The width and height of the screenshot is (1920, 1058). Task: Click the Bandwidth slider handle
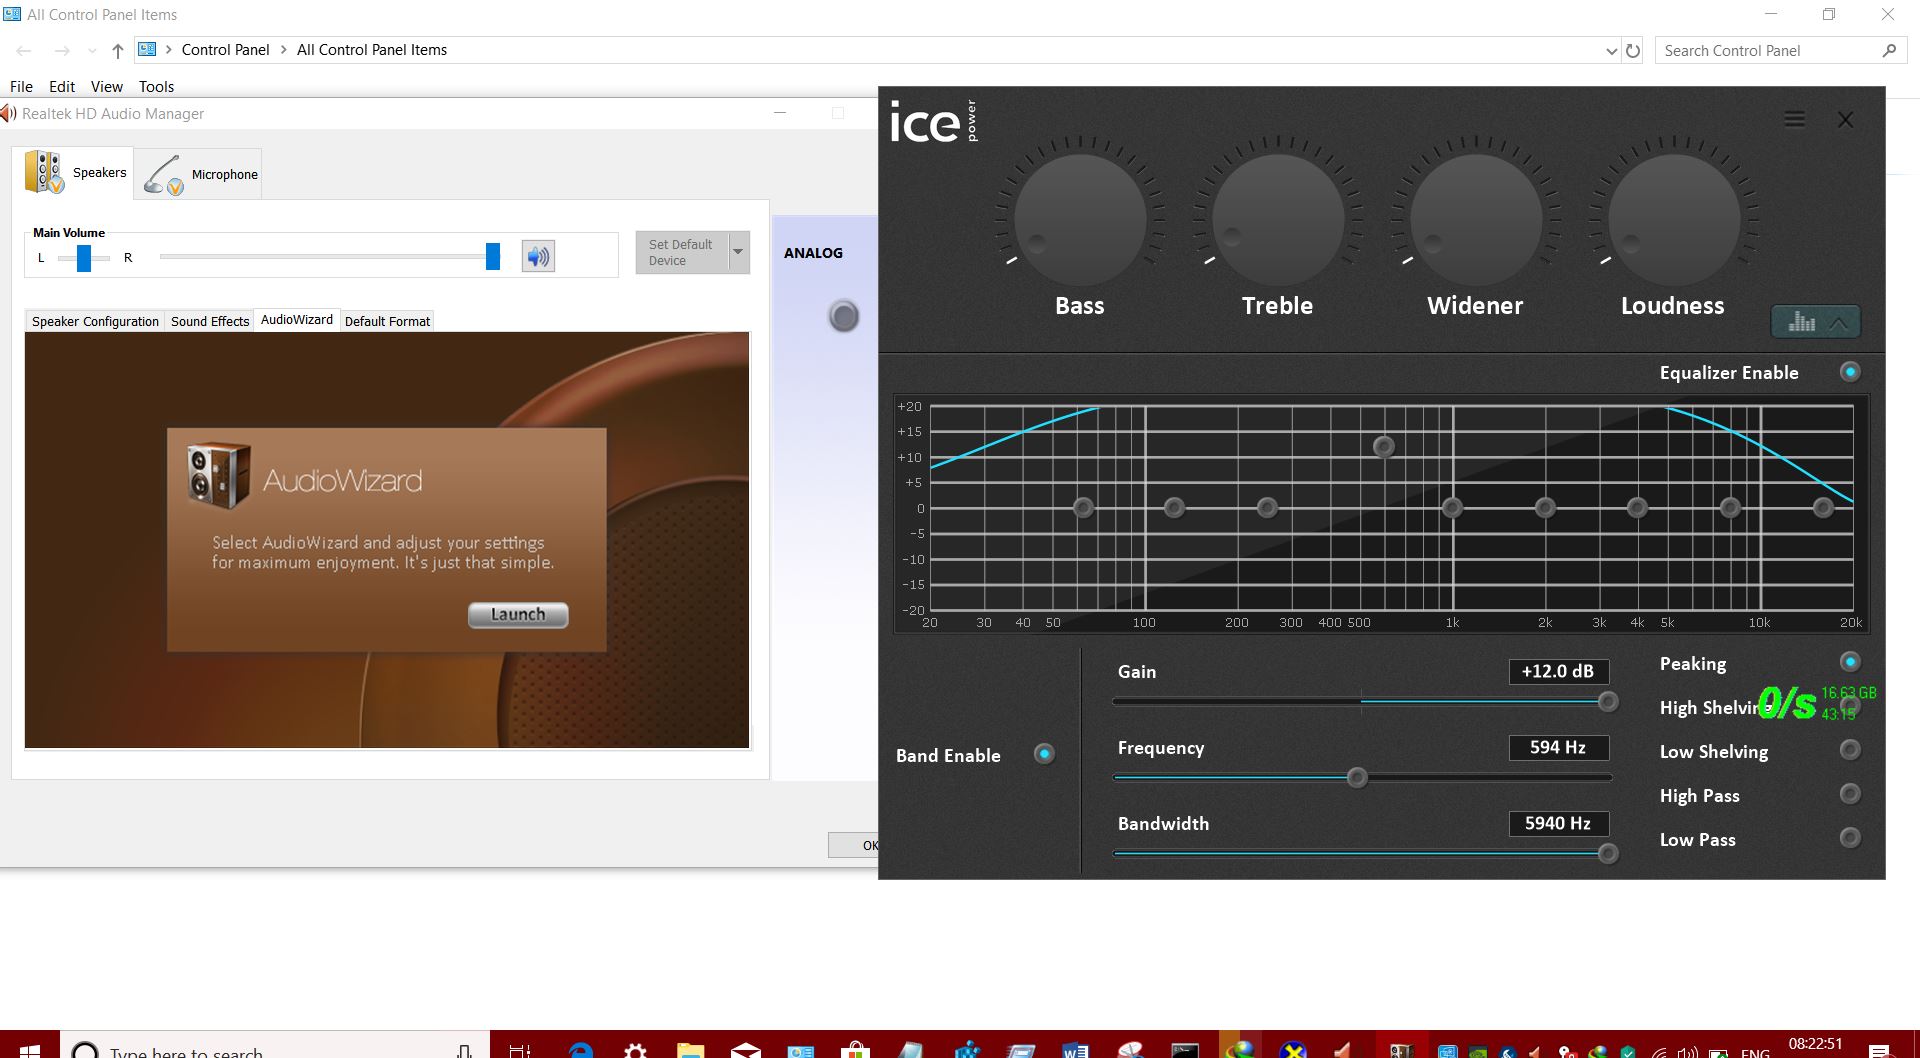(x=1608, y=854)
